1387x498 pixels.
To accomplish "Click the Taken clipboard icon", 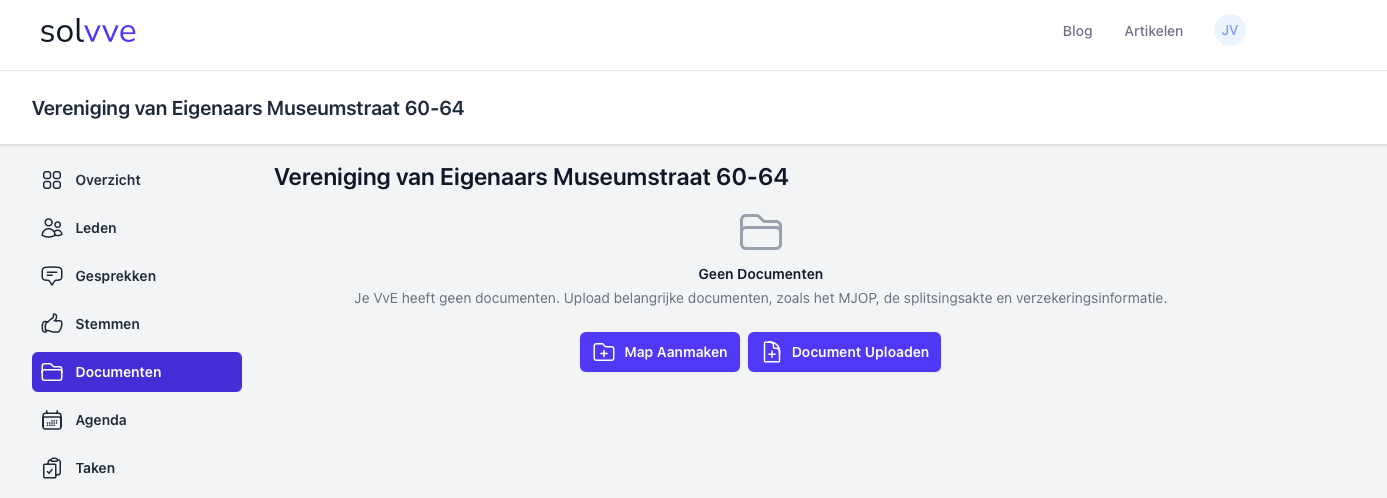I will 52,468.
